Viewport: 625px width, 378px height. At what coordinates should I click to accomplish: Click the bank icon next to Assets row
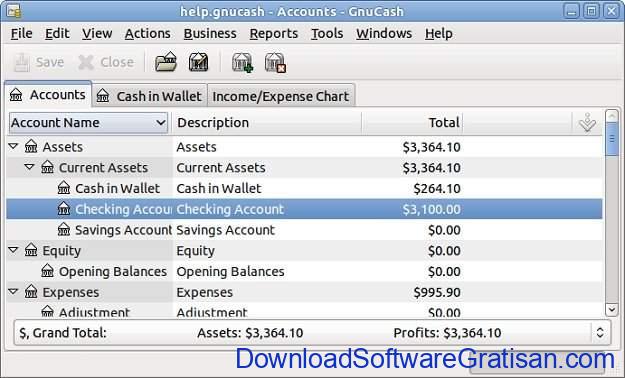coord(31,147)
